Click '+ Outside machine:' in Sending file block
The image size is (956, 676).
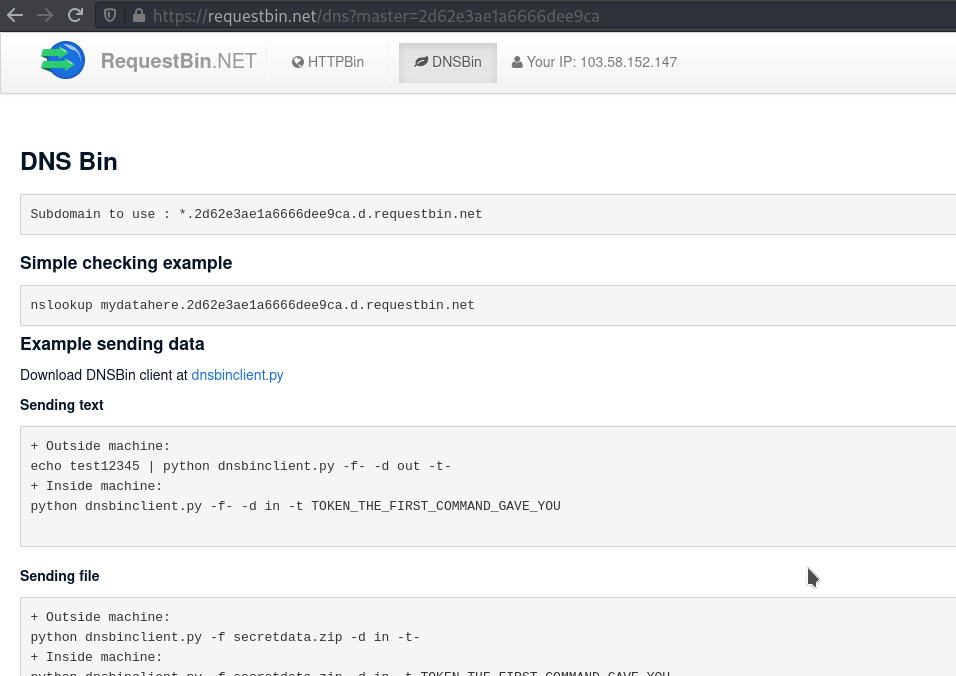(100, 617)
